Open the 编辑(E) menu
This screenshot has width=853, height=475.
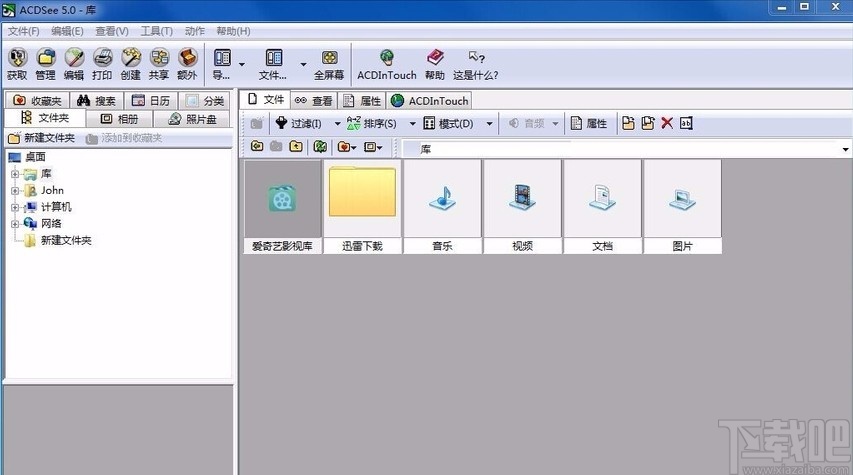click(x=67, y=31)
